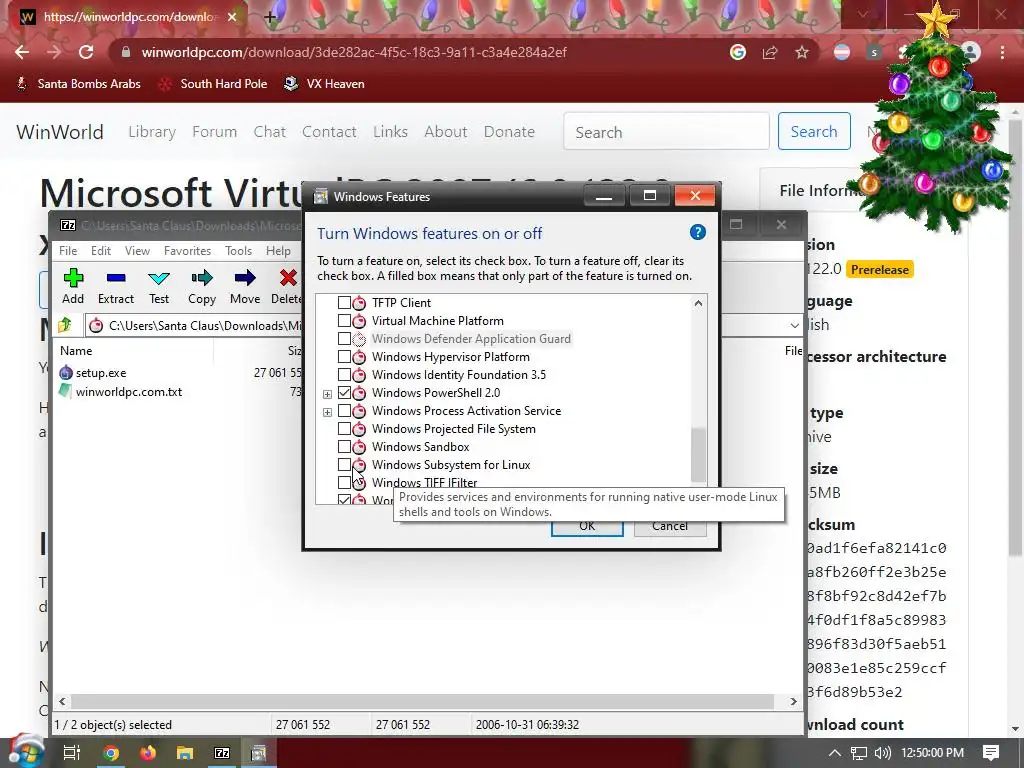Check Windows Identity Foundation 3.5
Screen dimensions: 1024x768
coord(344,375)
